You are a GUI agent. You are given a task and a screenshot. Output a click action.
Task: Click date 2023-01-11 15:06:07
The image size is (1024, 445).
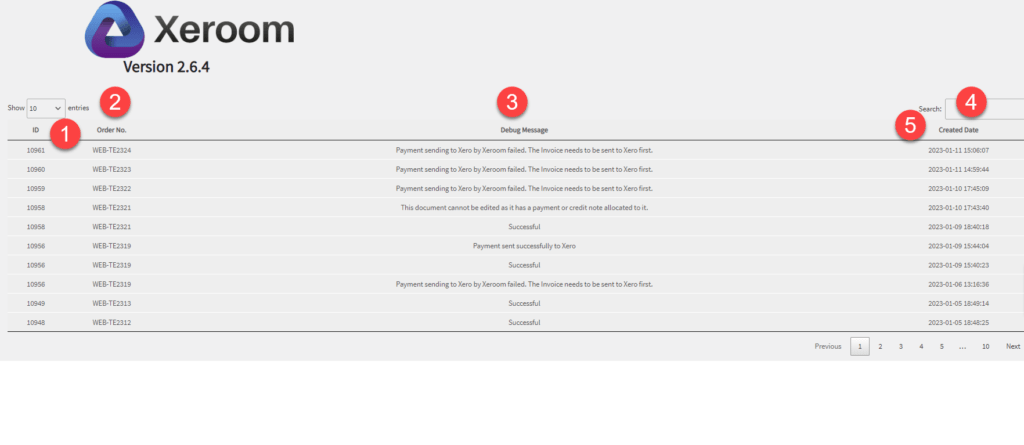pos(959,150)
